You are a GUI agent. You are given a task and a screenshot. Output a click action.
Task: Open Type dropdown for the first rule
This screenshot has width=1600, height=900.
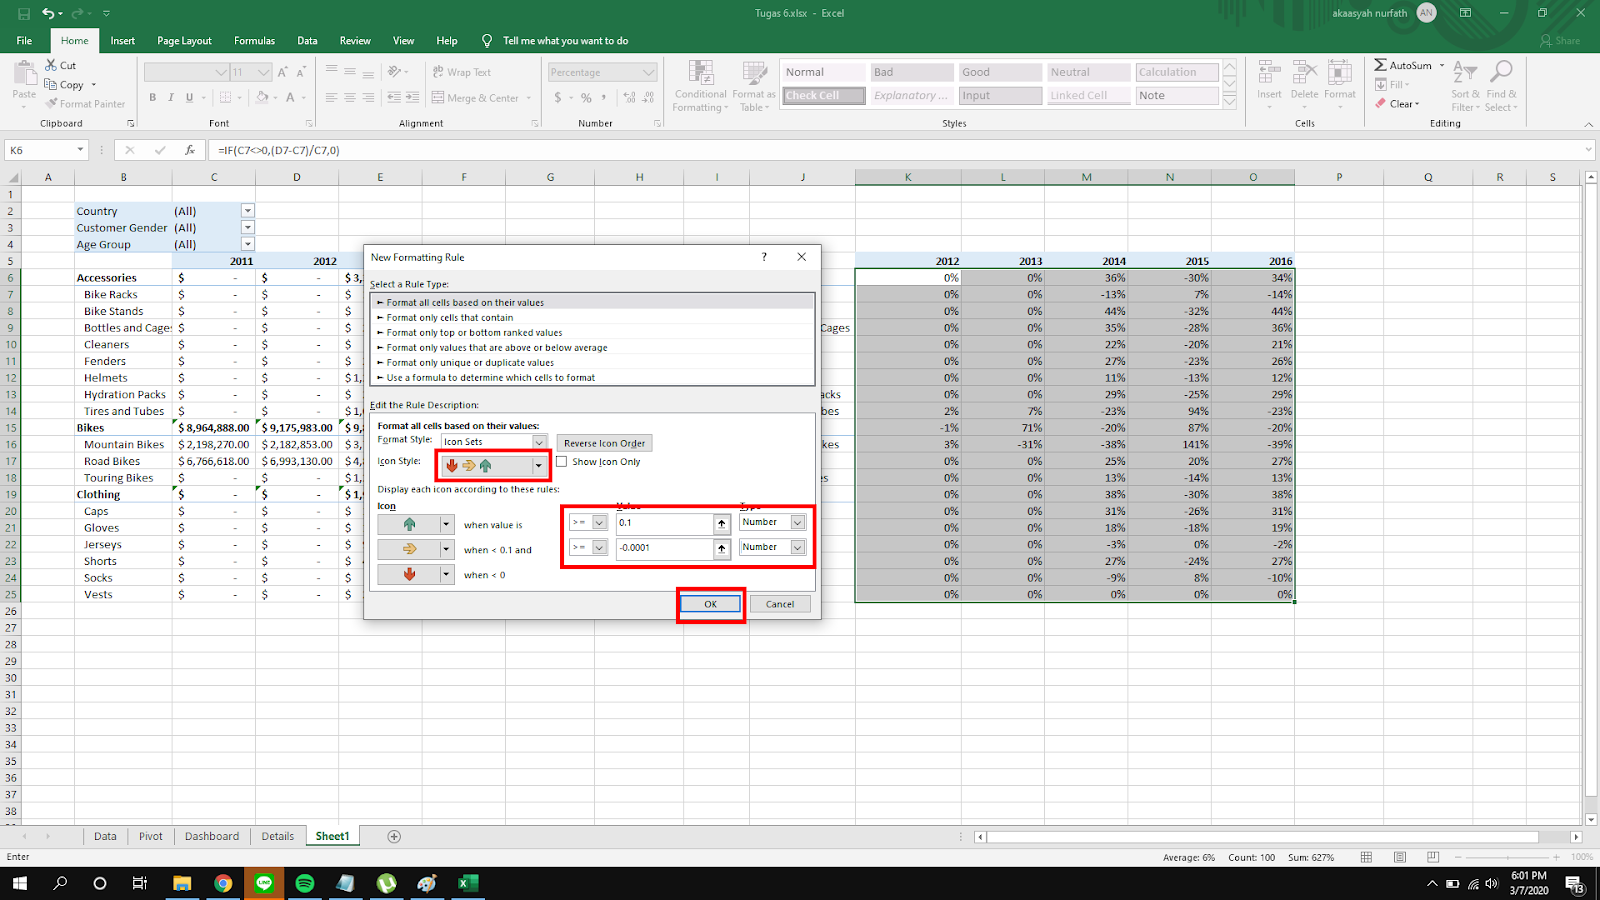pyautogui.click(x=797, y=523)
